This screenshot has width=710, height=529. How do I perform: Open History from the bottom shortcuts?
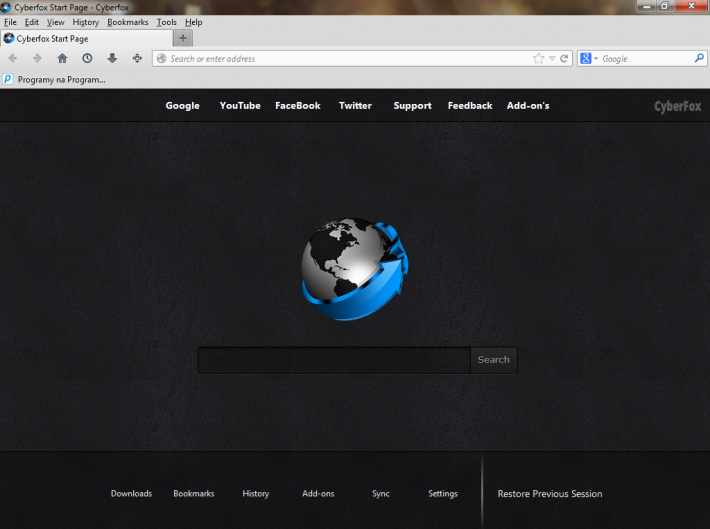click(x=256, y=494)
